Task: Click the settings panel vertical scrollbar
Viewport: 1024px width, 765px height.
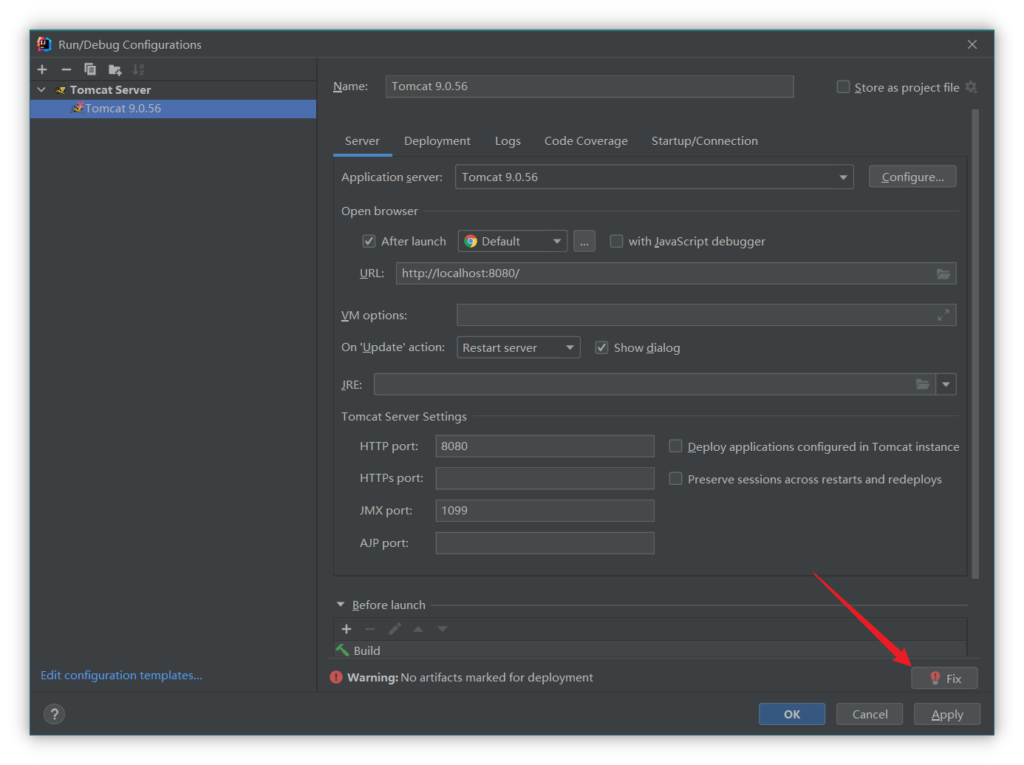Action: click(975, 344)
